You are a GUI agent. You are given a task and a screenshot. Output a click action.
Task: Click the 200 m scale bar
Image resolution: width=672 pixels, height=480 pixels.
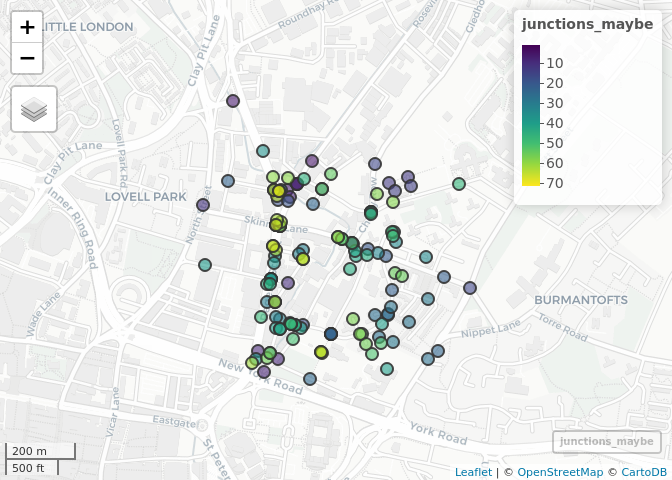[x=40, y=451]
